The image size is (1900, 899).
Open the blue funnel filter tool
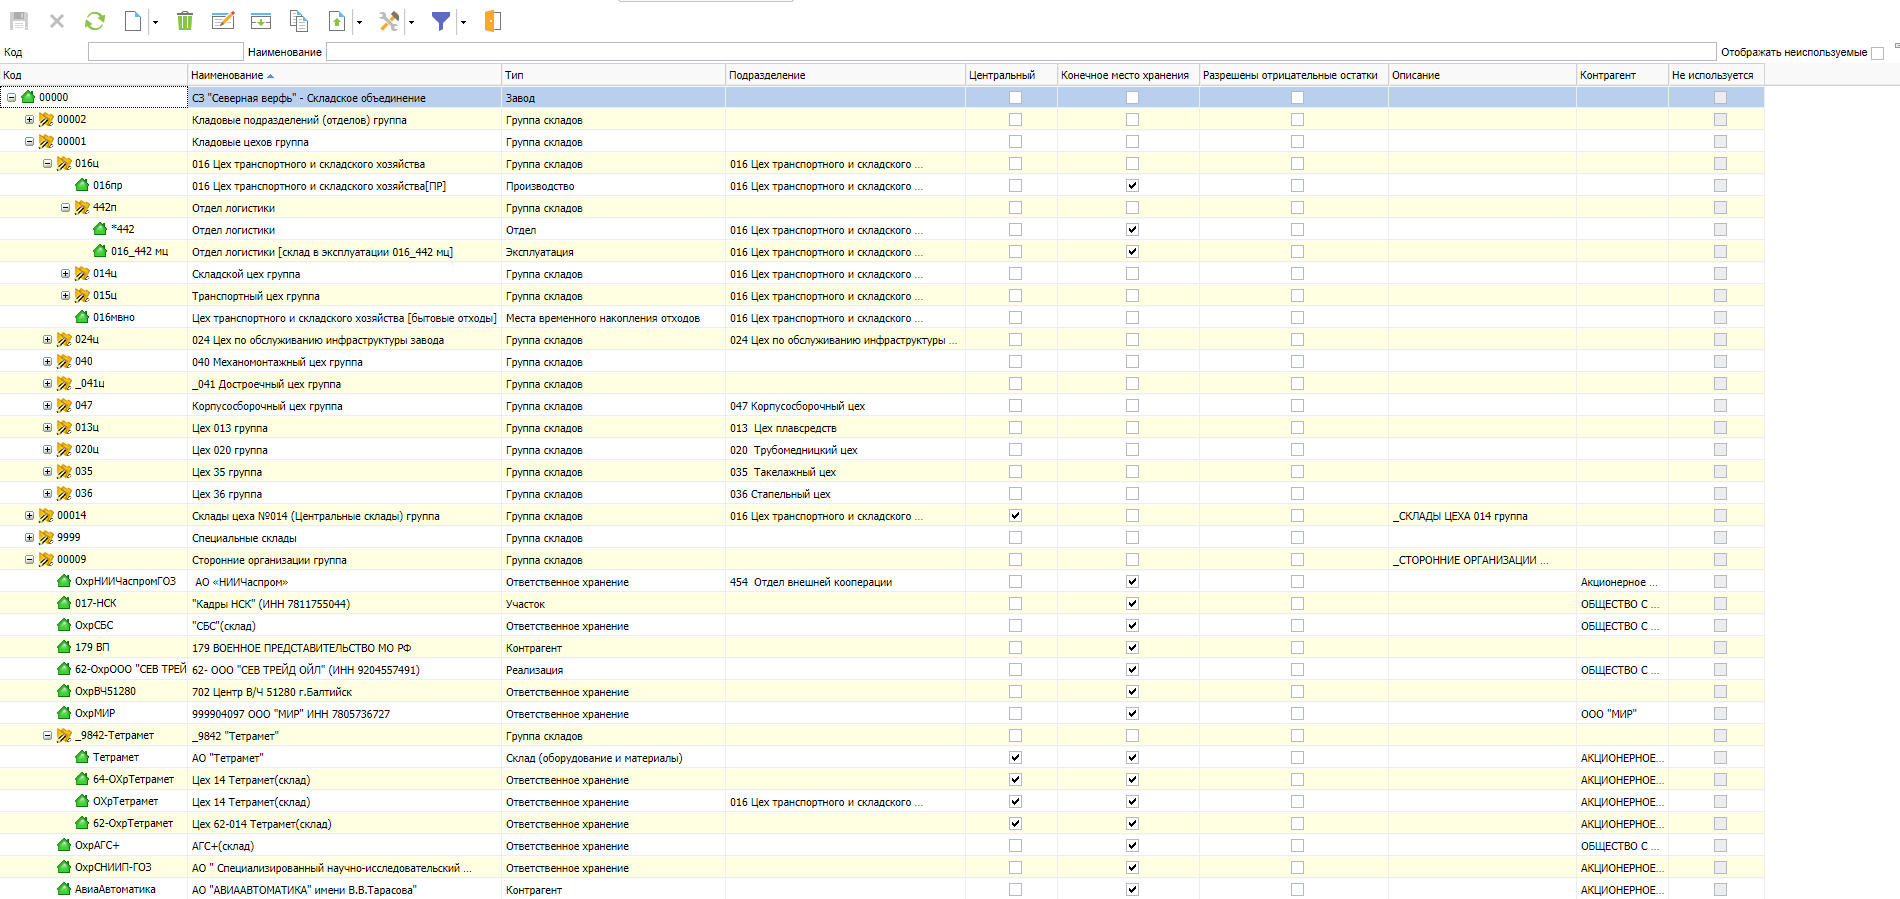pyautogui.click(x=440, y=21)
